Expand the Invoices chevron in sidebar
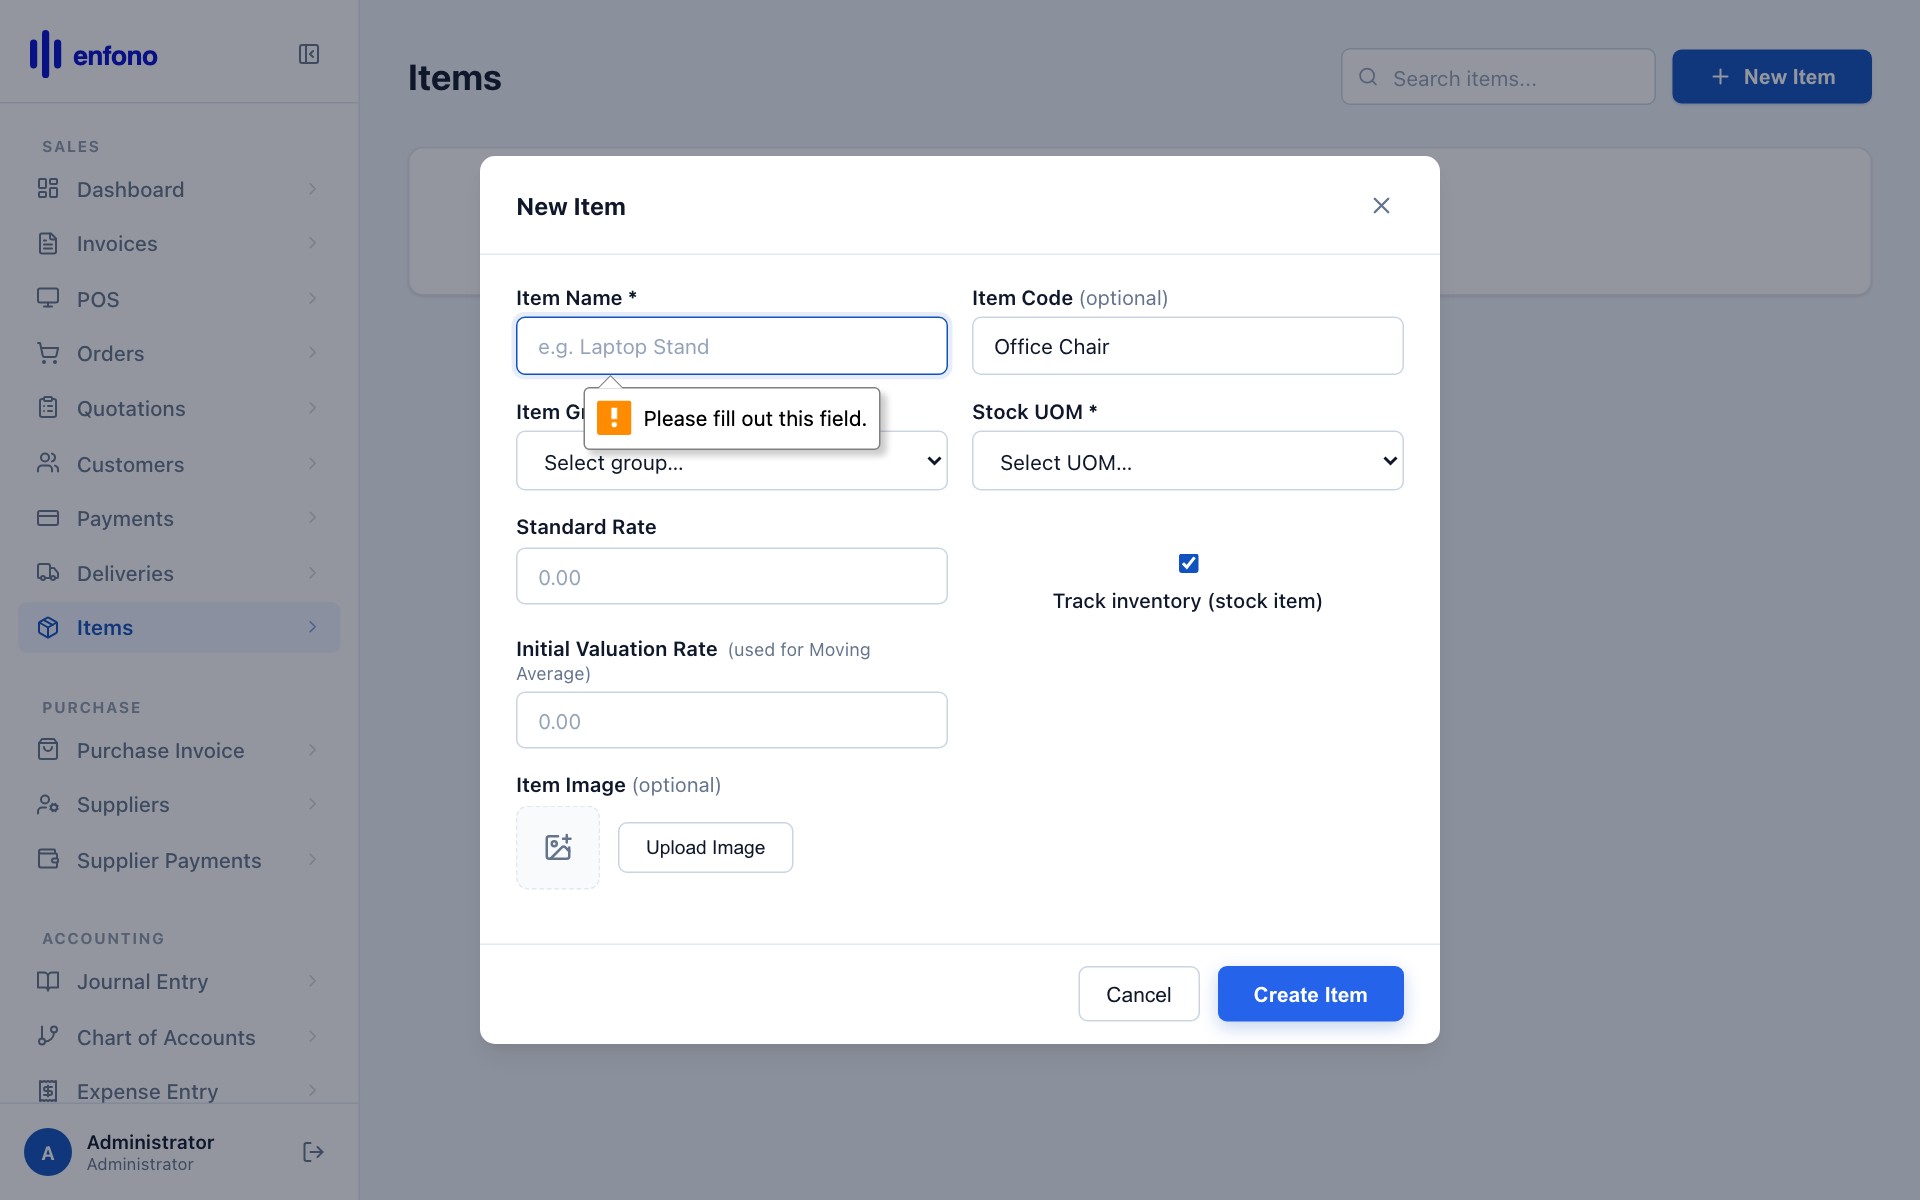This screenshot has height=1200, width=1920. tap(312, 243)
